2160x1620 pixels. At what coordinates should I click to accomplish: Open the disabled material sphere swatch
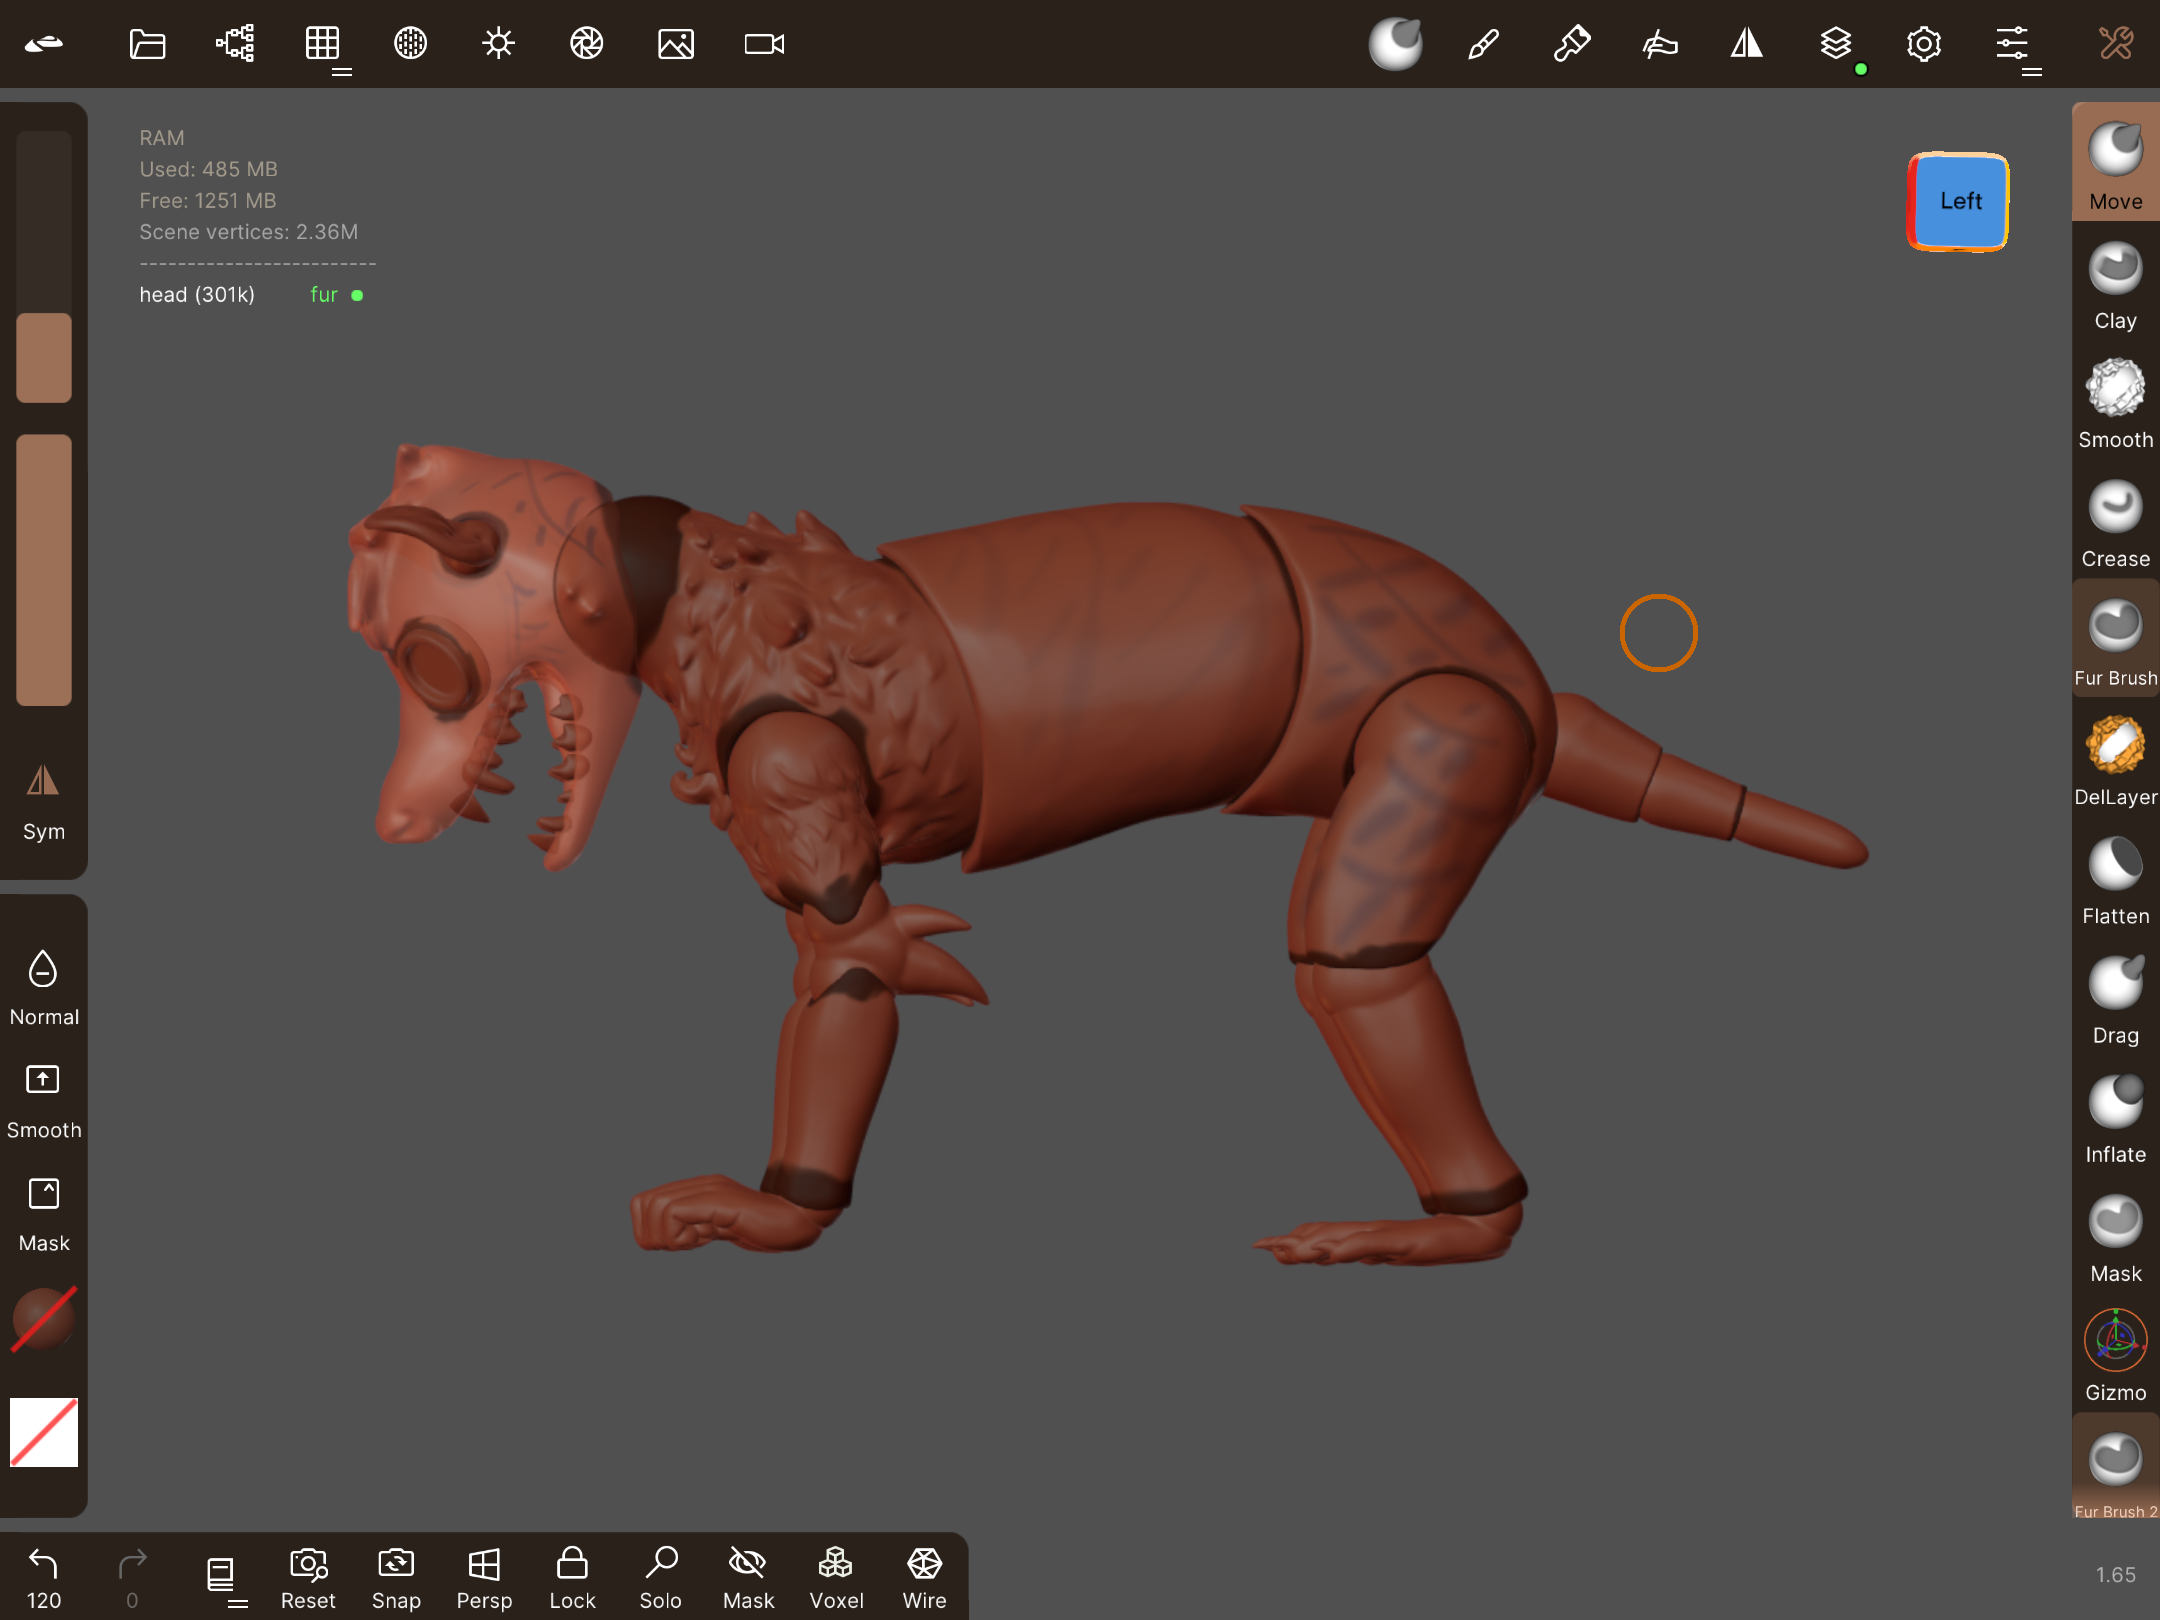tap(43, 1319)
